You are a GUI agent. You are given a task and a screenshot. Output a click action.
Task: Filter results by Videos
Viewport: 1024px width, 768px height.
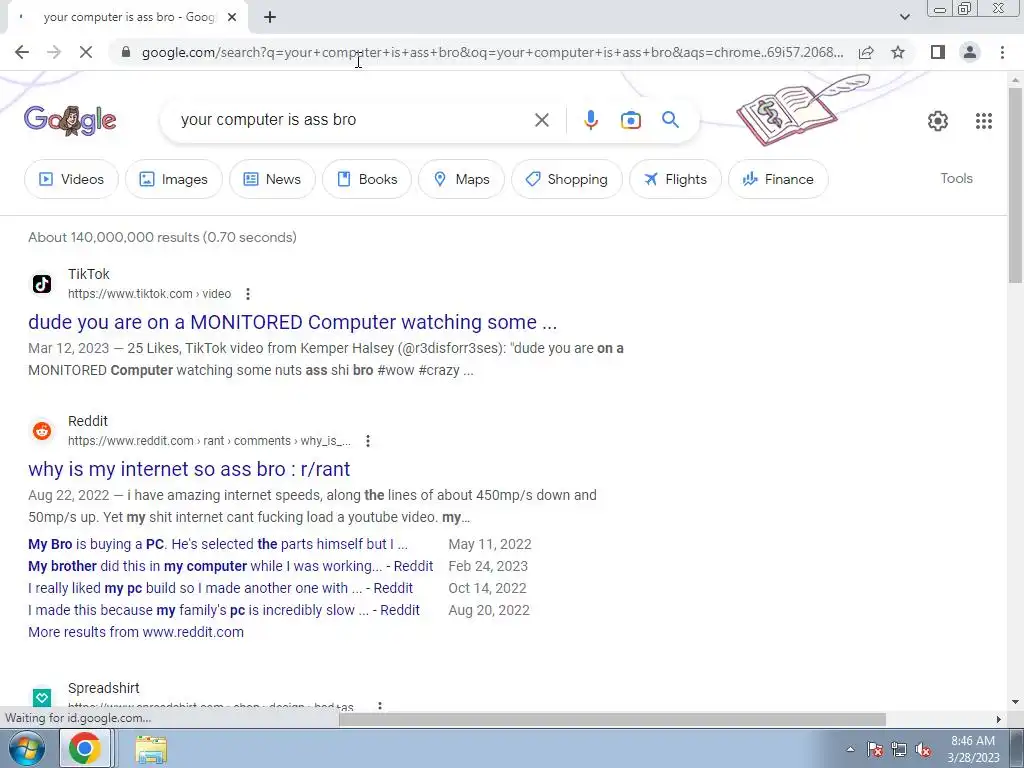71,179
